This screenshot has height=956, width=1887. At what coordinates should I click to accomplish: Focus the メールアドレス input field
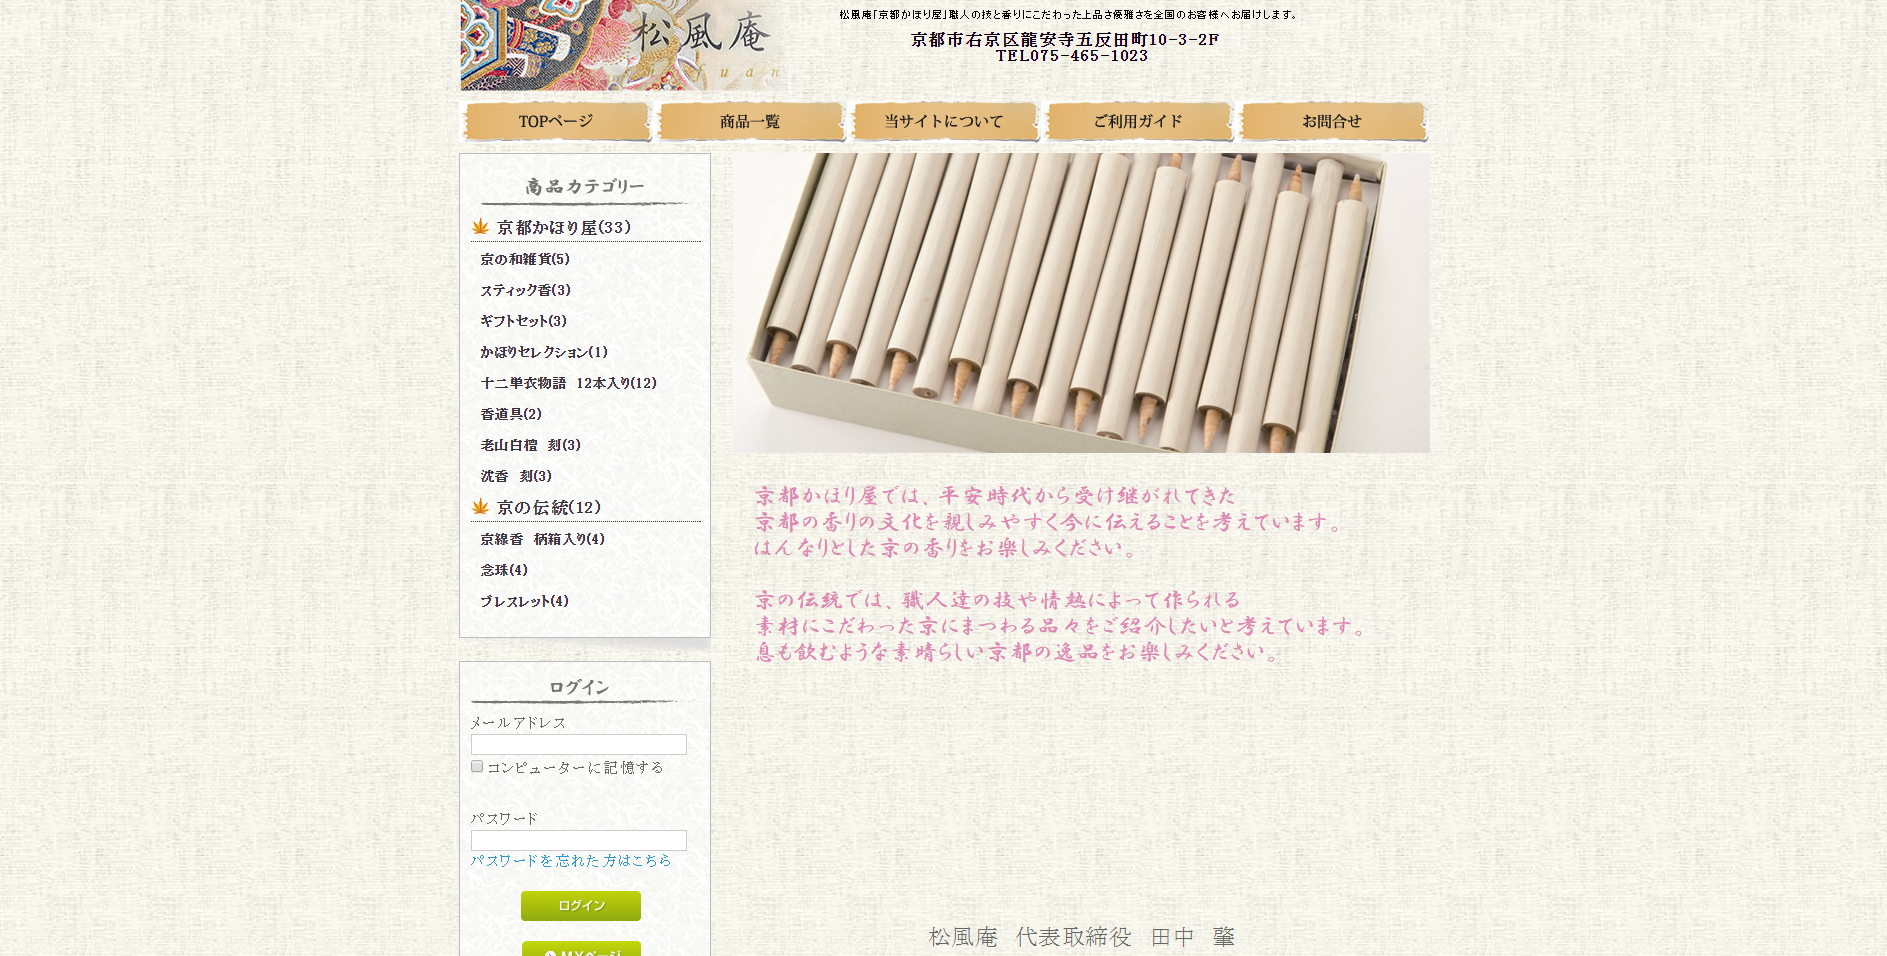pos(579,744)
